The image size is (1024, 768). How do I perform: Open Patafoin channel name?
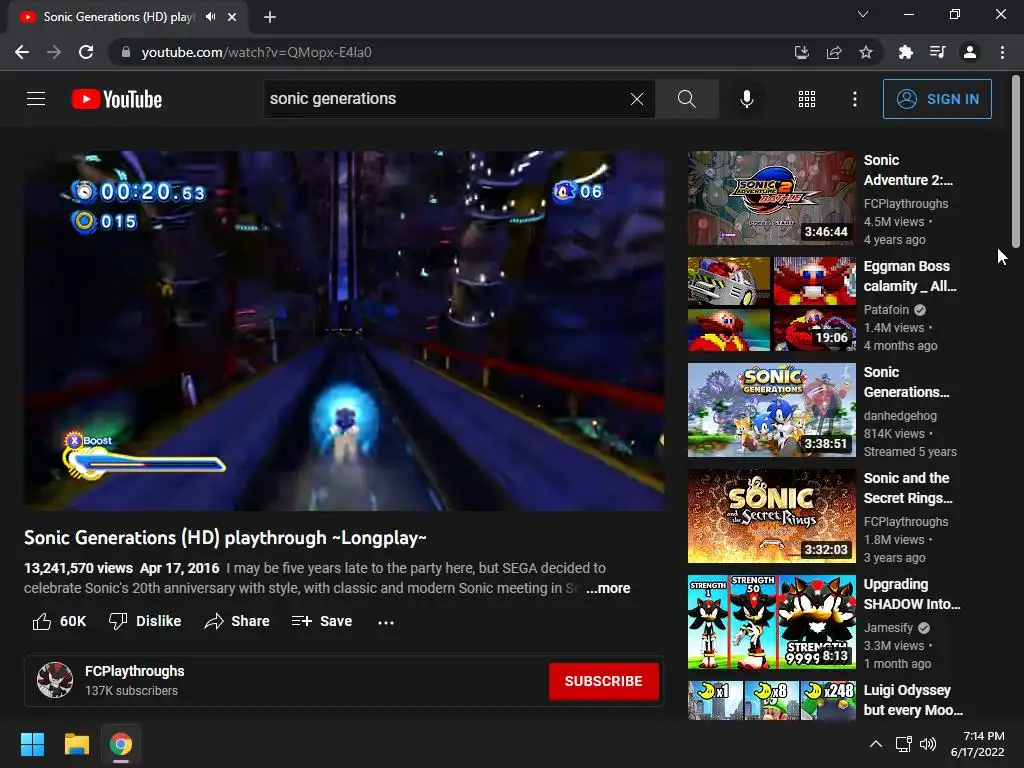tap(886, 310)
